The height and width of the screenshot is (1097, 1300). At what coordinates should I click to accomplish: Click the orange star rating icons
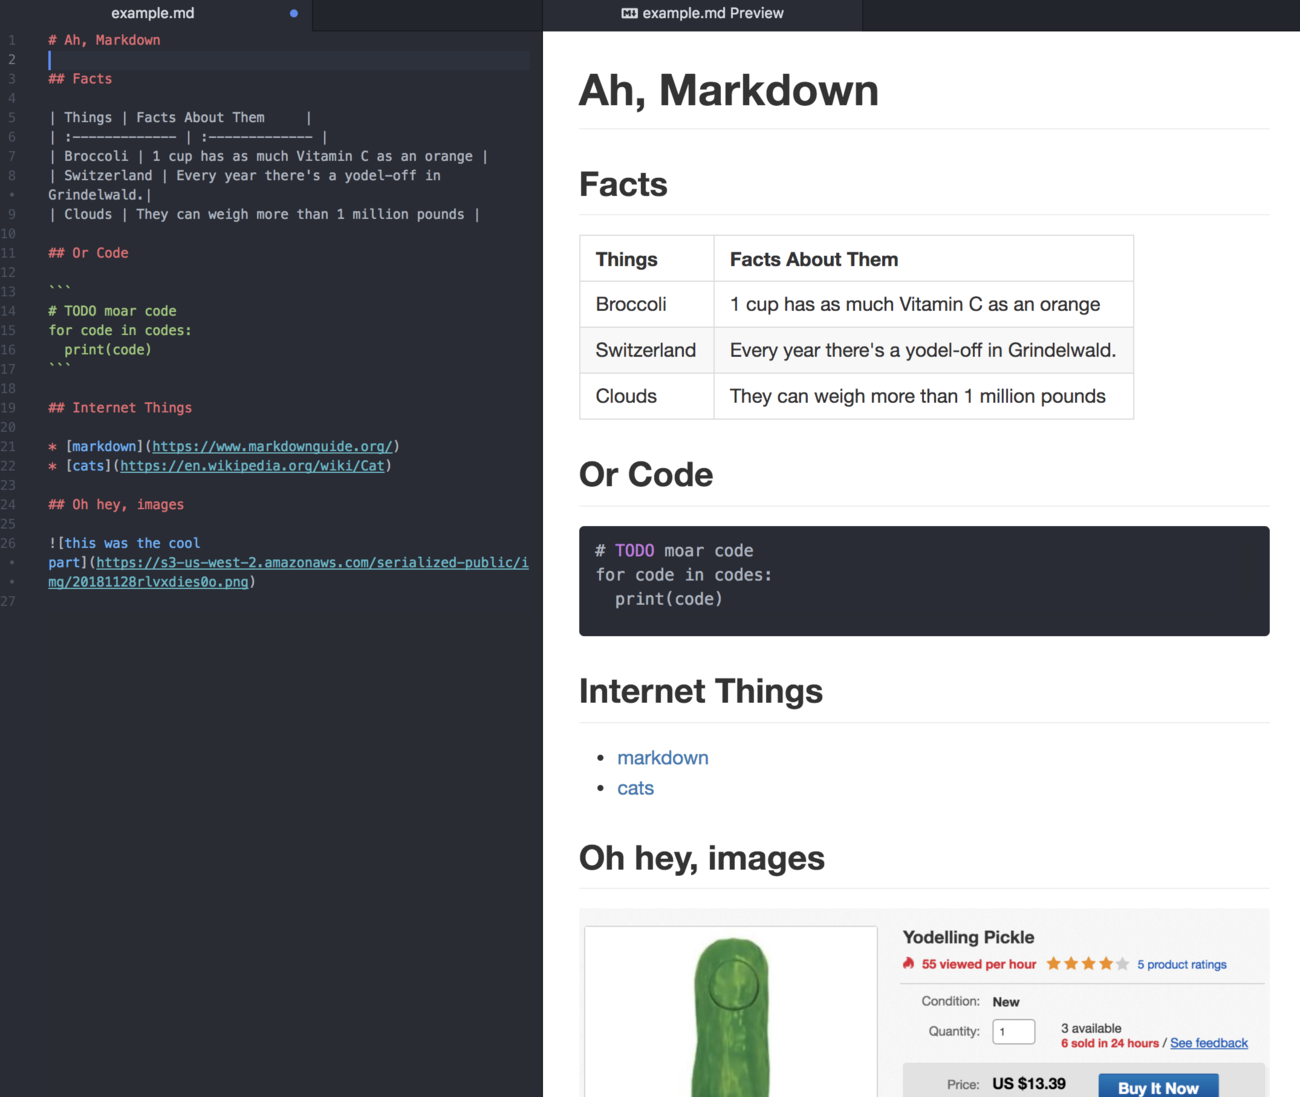(x=1088, y=964)
